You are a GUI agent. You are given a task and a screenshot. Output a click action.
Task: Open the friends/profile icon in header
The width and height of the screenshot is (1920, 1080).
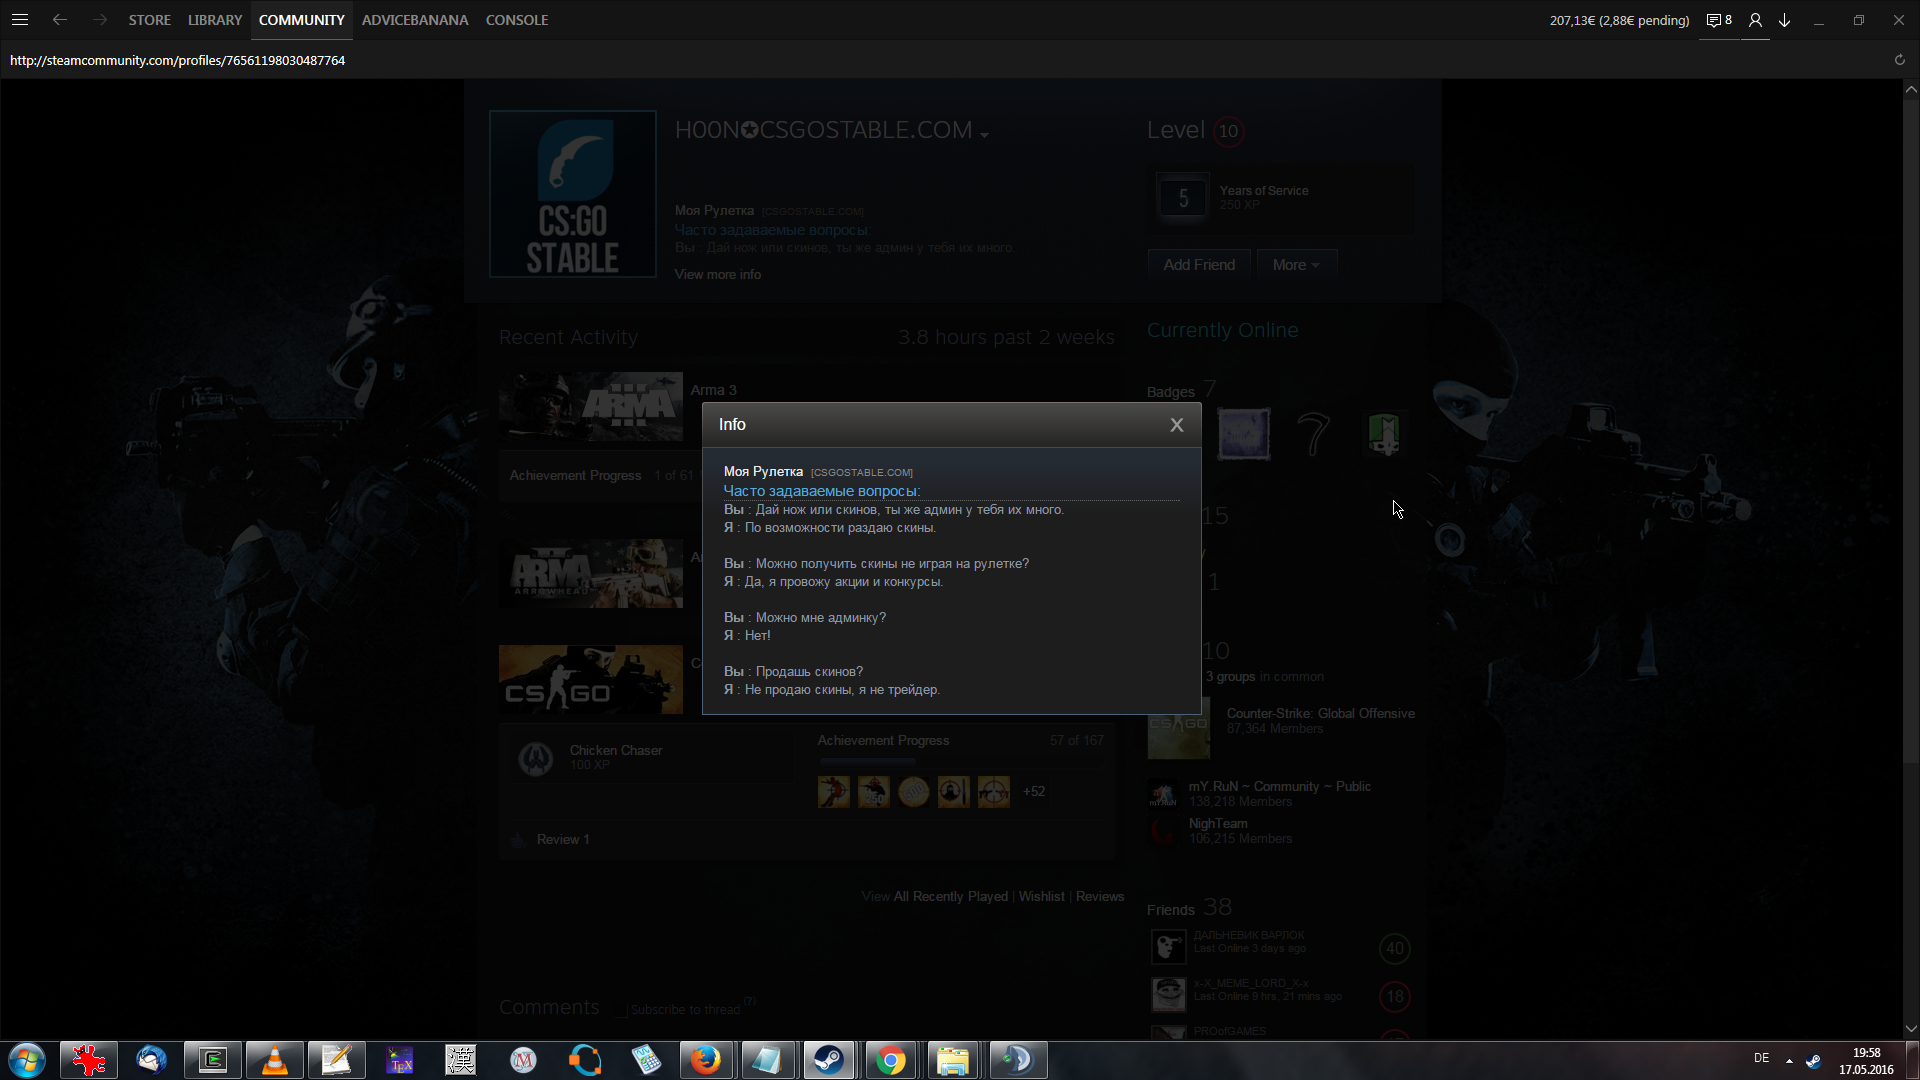(x=1755, y=20)
